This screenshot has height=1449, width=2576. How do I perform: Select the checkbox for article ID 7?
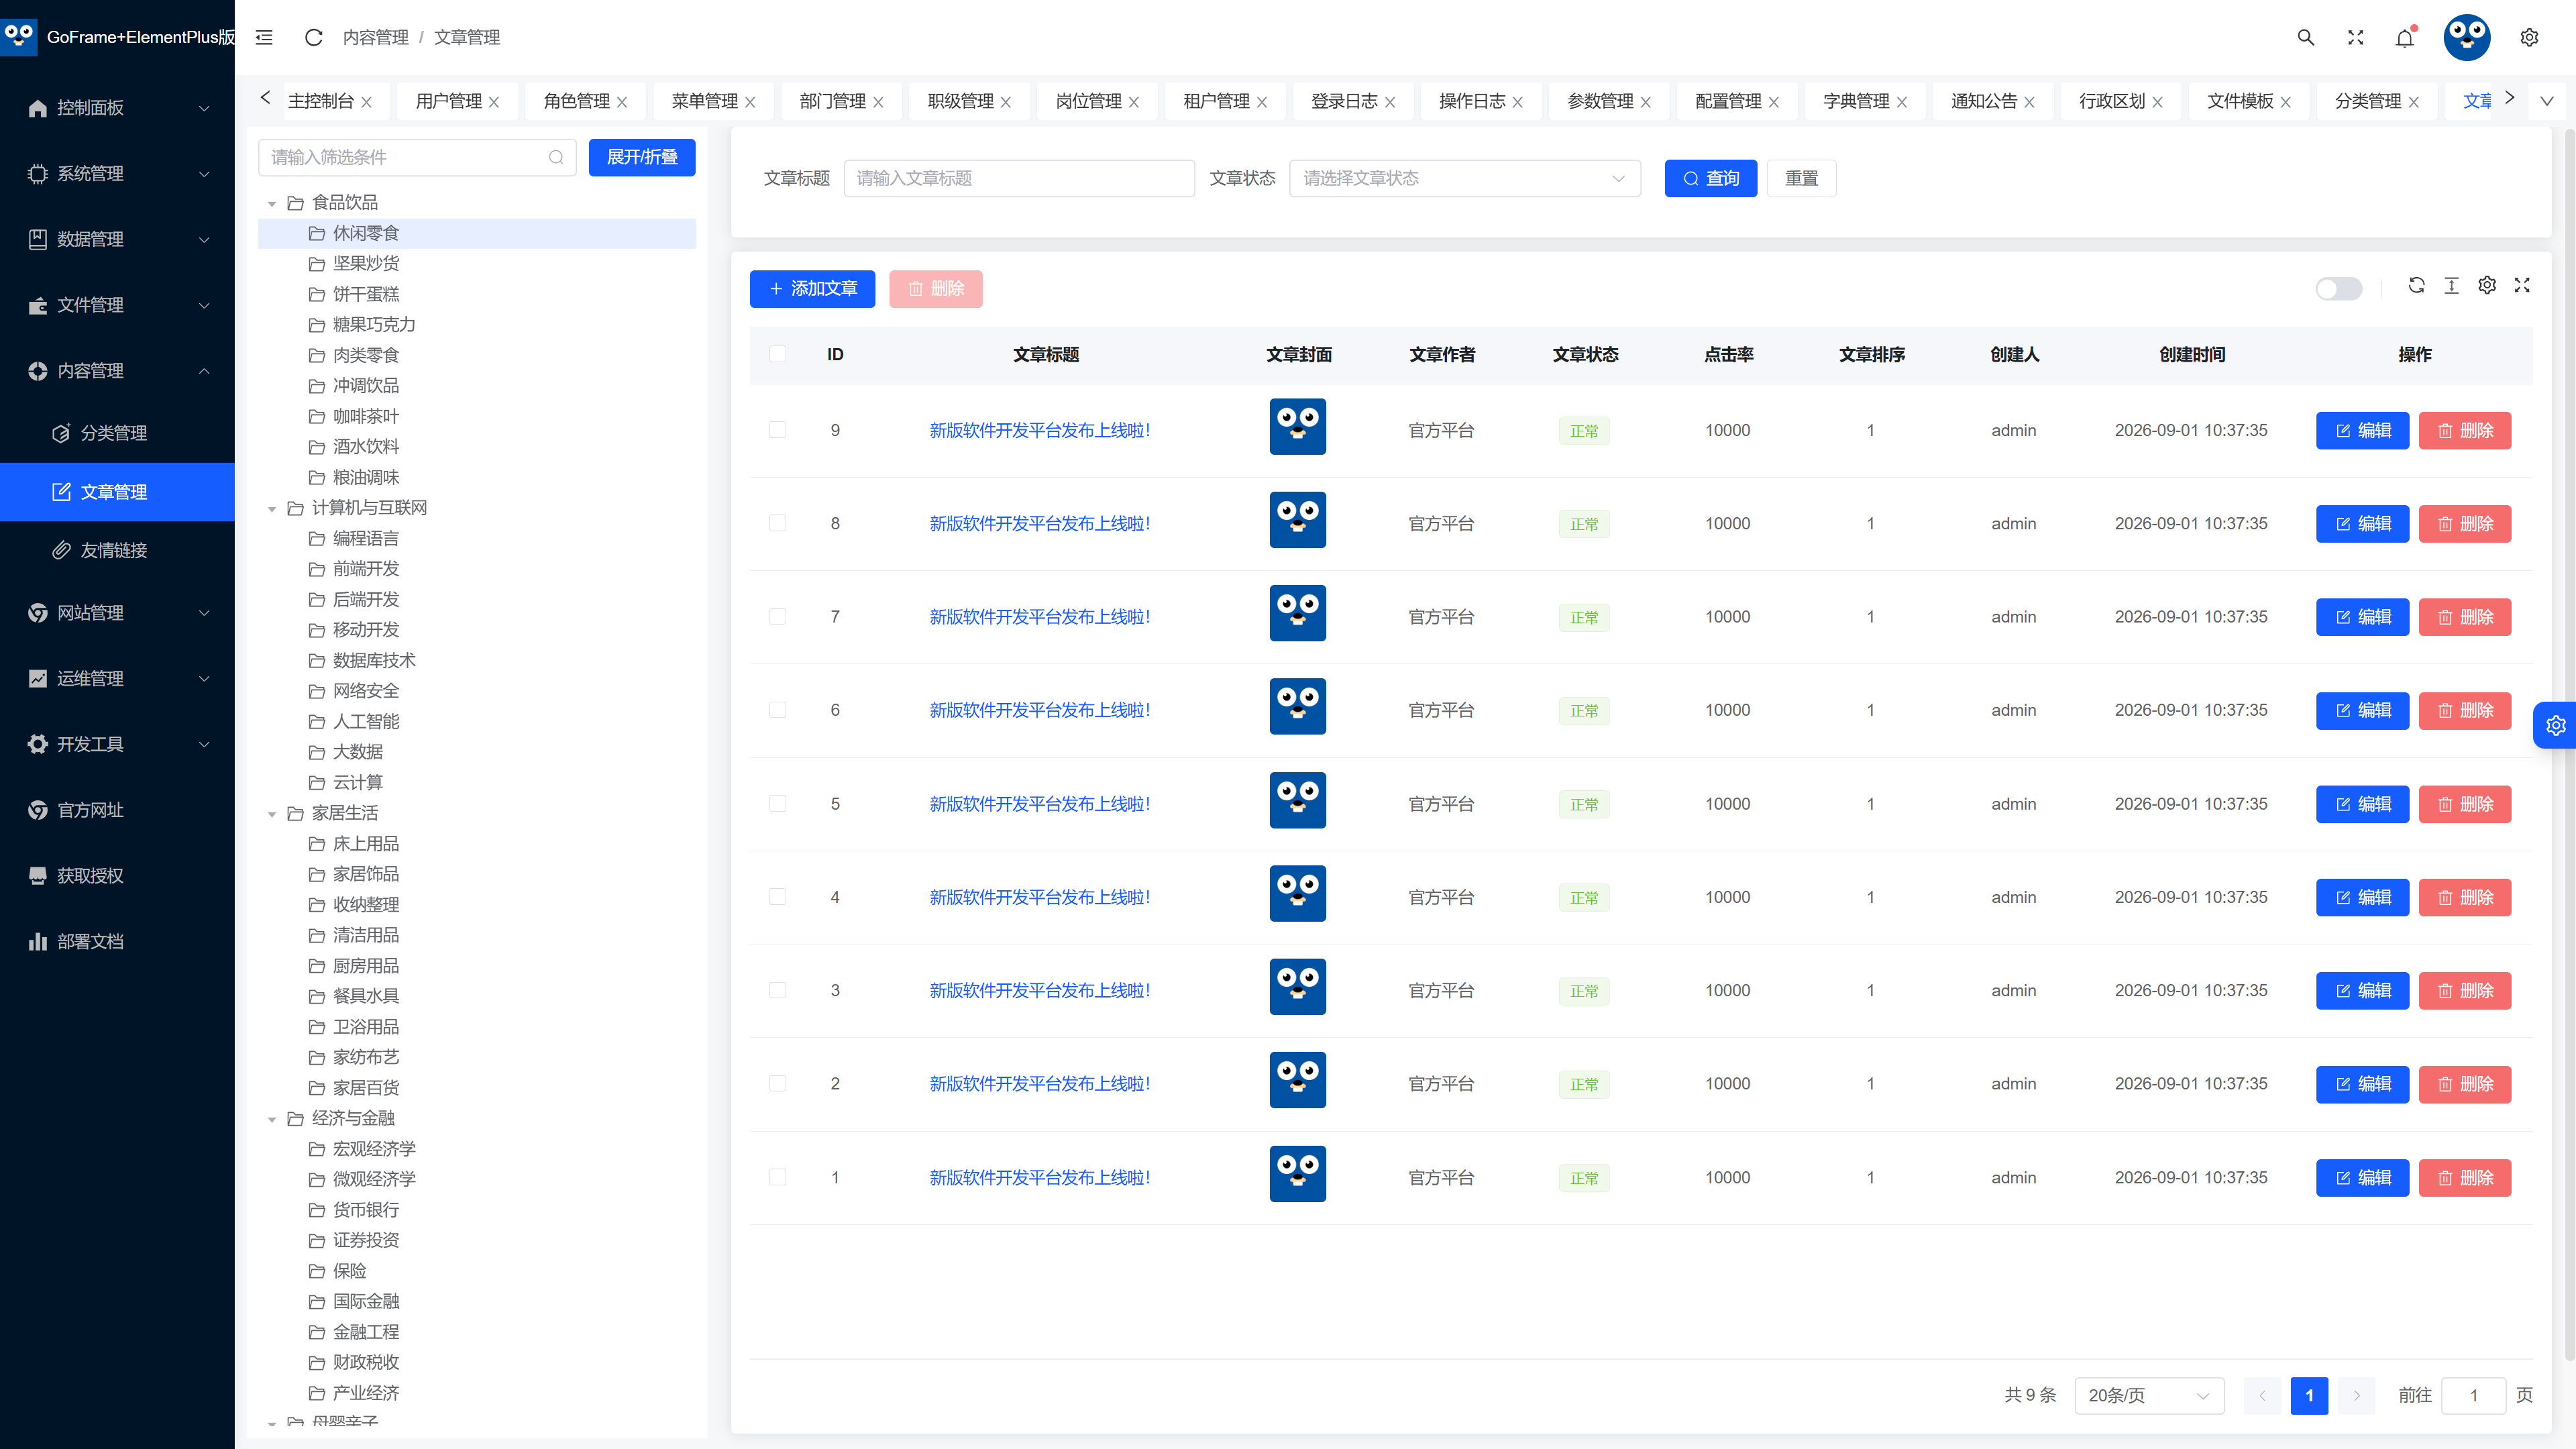pos(778,617)
